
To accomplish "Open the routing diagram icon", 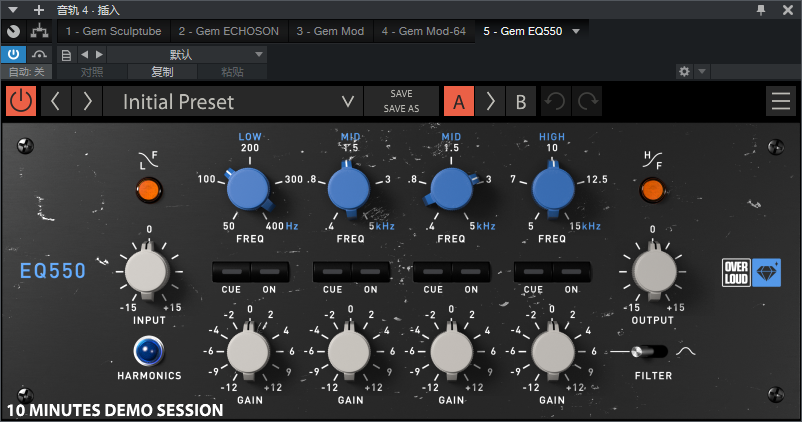I will (x=39, y=31).
